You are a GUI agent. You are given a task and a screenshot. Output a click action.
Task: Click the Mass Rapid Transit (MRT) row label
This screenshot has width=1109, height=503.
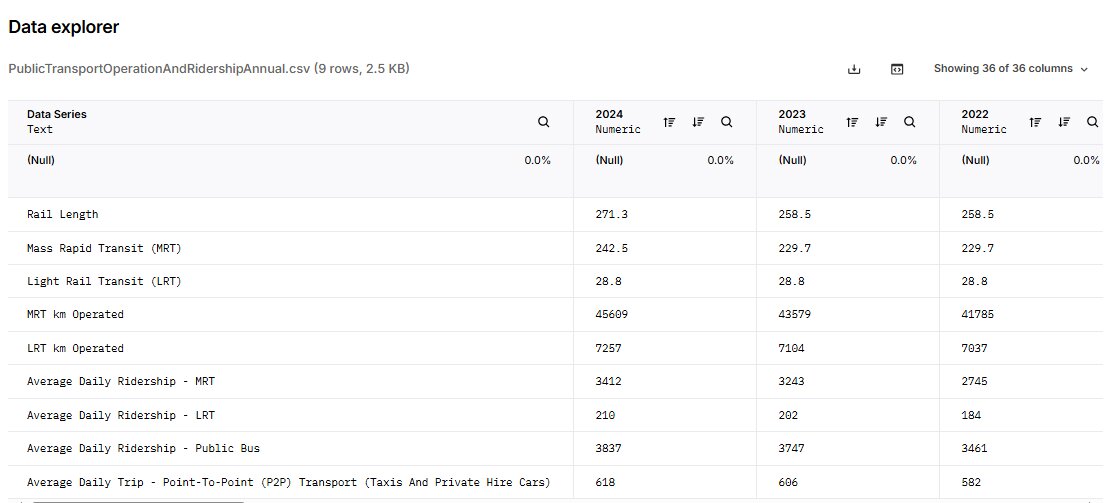tap(104, 248)
